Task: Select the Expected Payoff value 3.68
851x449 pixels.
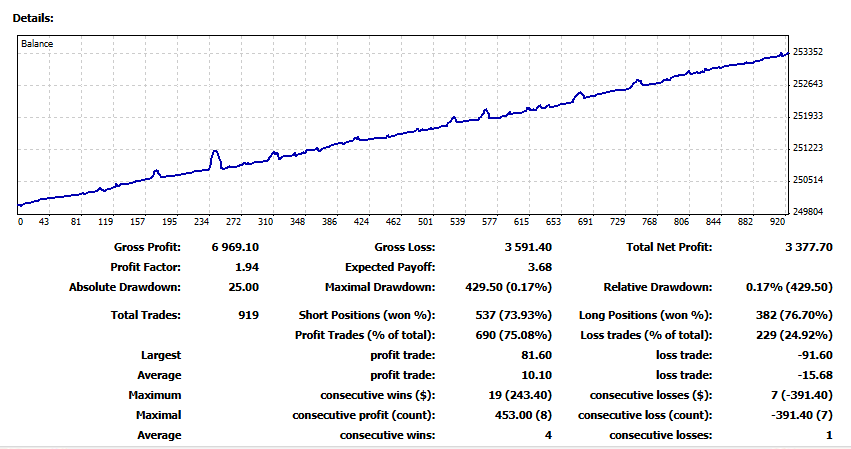Action: tap(540, 268)
